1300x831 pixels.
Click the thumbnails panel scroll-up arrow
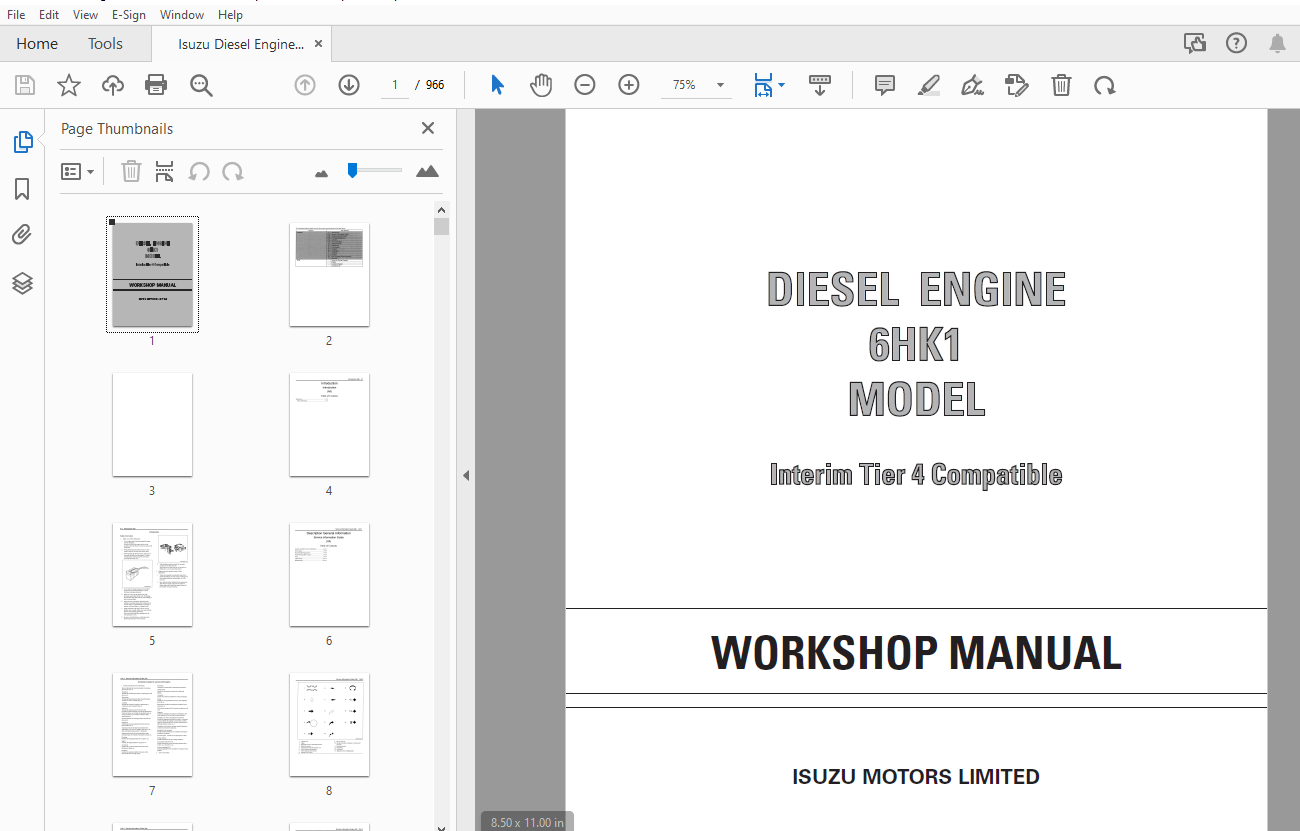pyautogui.click(x=442, y=209)
